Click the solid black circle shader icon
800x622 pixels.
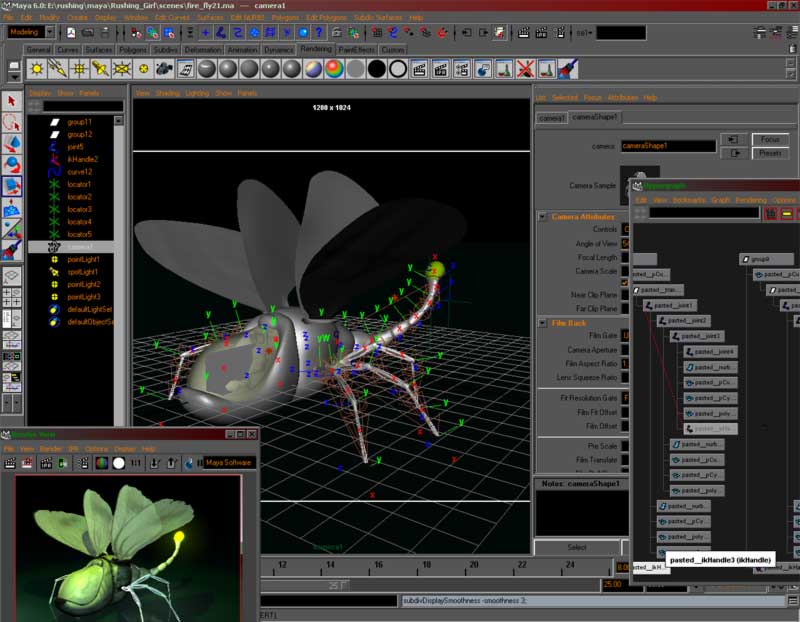click(x=377, y=69)
